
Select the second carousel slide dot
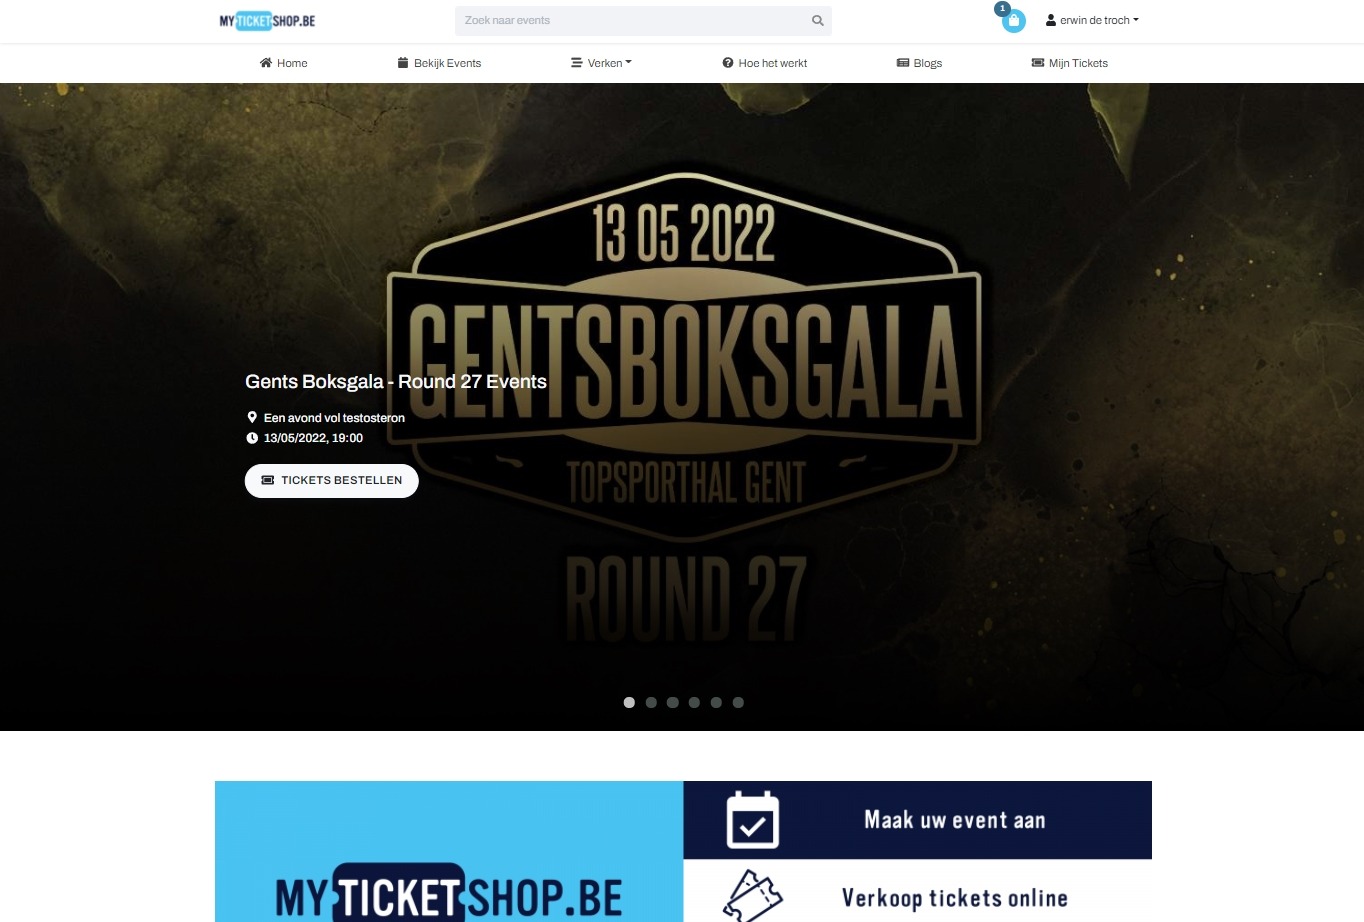click(x=651, y=703)
